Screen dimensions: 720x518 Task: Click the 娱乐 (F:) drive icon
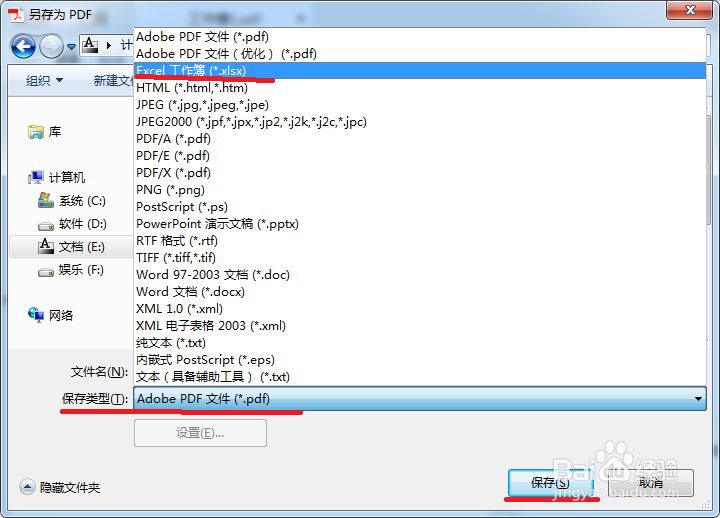coord(45,272)
